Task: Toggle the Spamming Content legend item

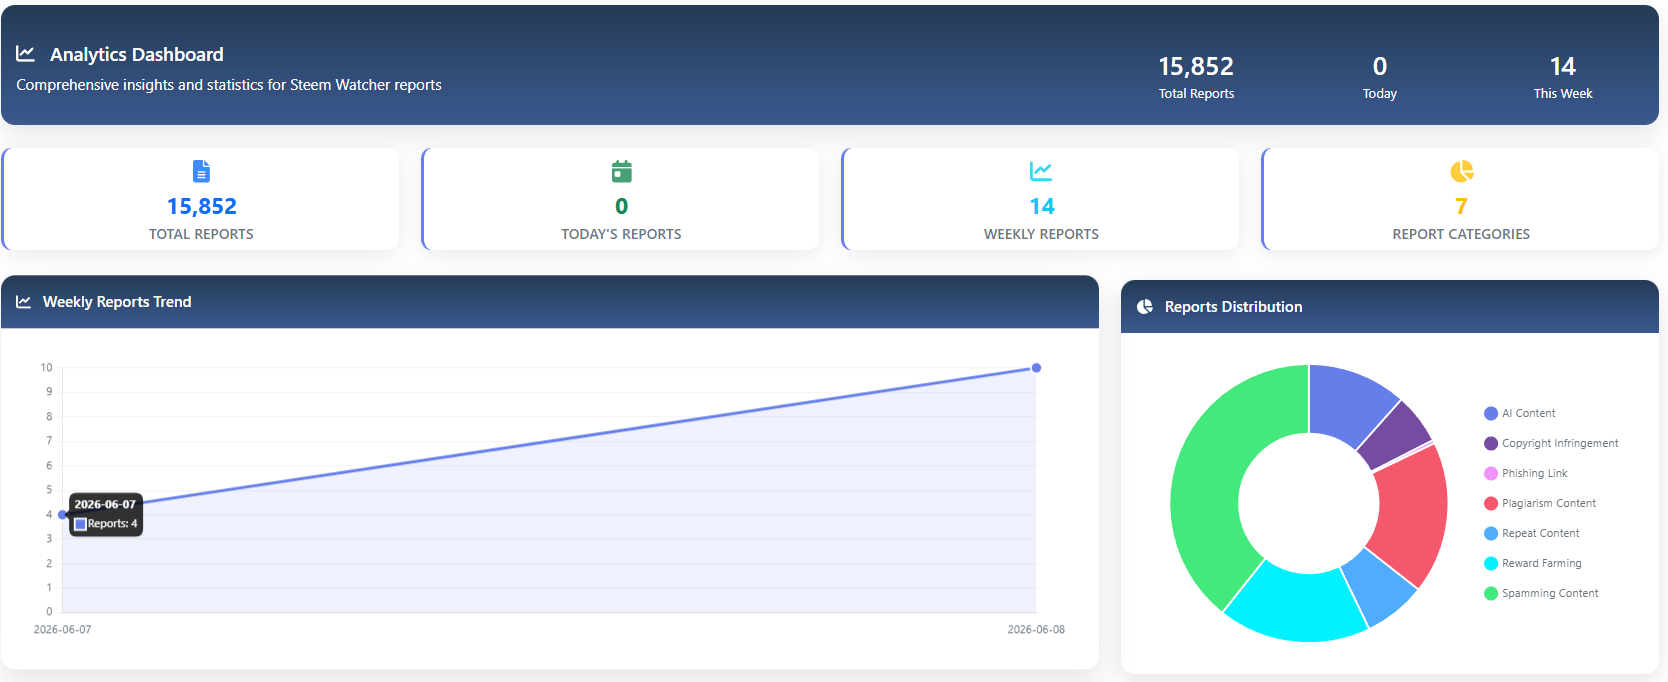Action: (1541, 593)
